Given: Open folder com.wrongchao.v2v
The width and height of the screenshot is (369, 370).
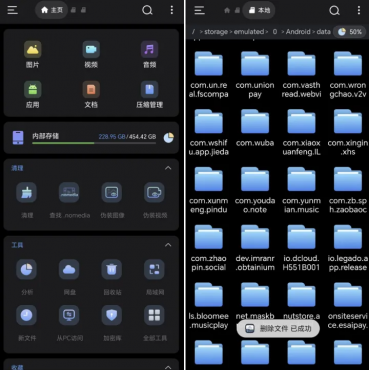Looking at the screenshot, I should (x=348, y=75).
